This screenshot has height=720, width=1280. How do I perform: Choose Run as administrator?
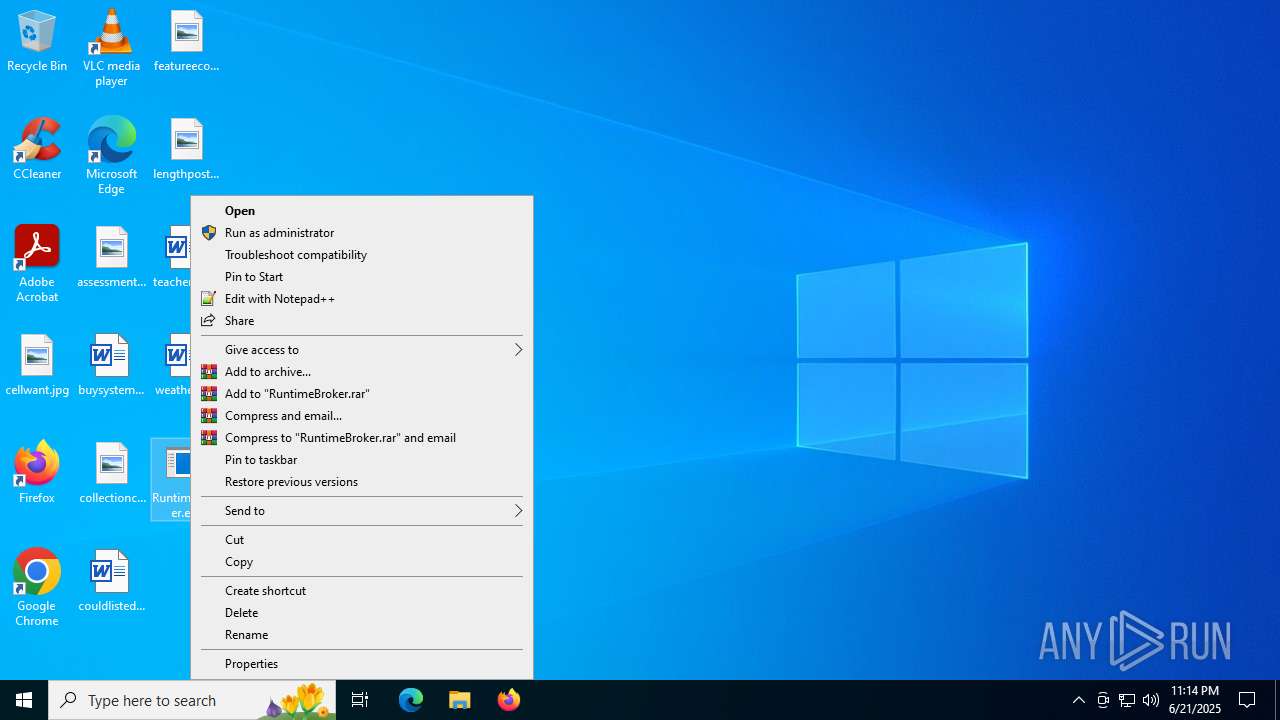click(362, 233)
